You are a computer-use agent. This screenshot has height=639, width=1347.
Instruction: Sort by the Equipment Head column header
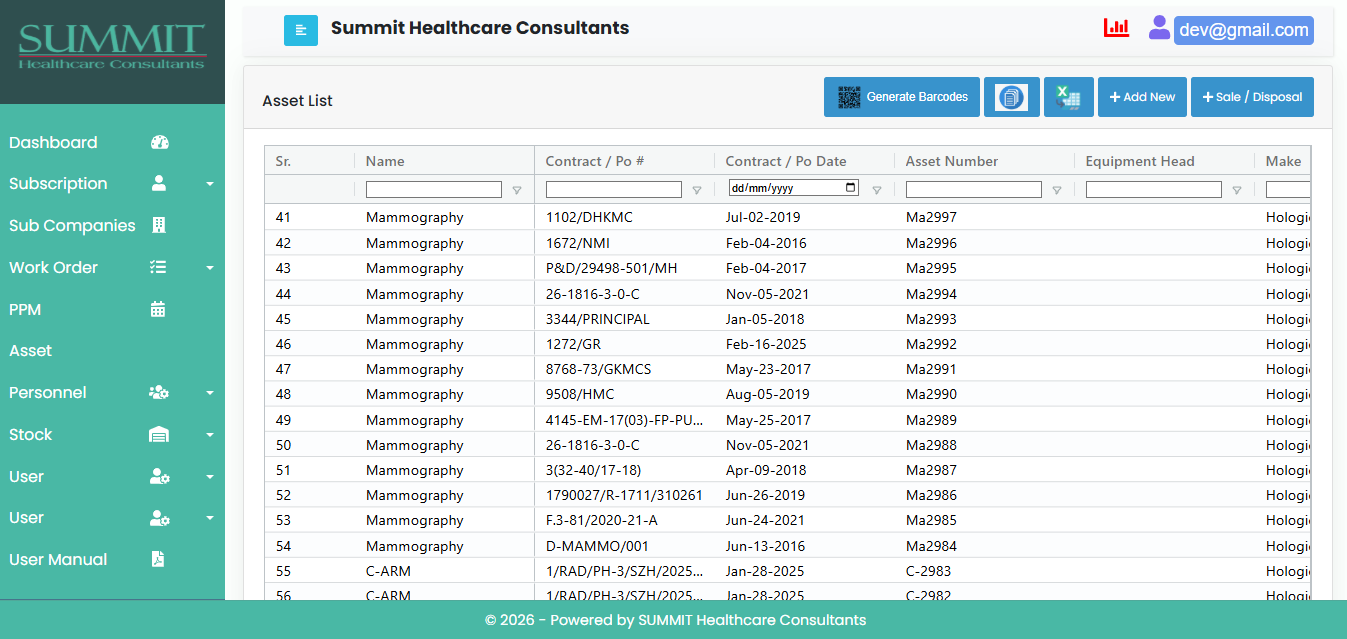click(x=1140, y=161)
